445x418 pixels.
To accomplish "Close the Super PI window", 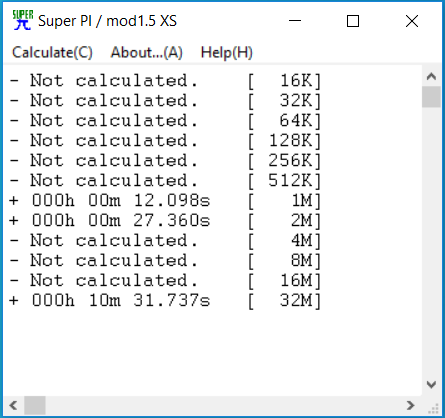I will (412, 21).
